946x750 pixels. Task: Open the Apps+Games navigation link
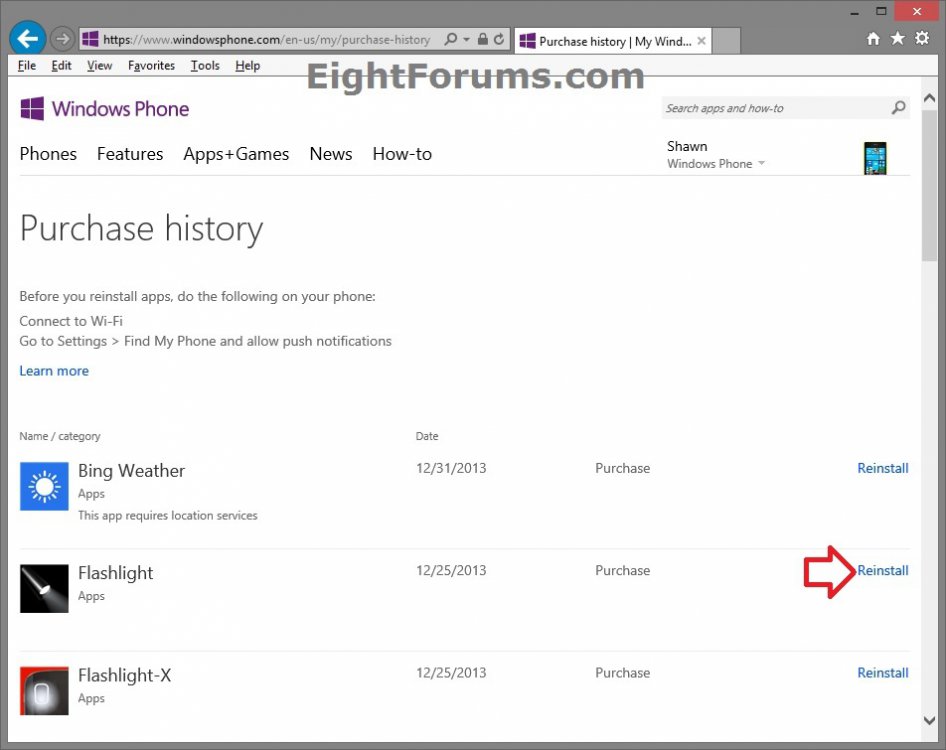point(236,154)
